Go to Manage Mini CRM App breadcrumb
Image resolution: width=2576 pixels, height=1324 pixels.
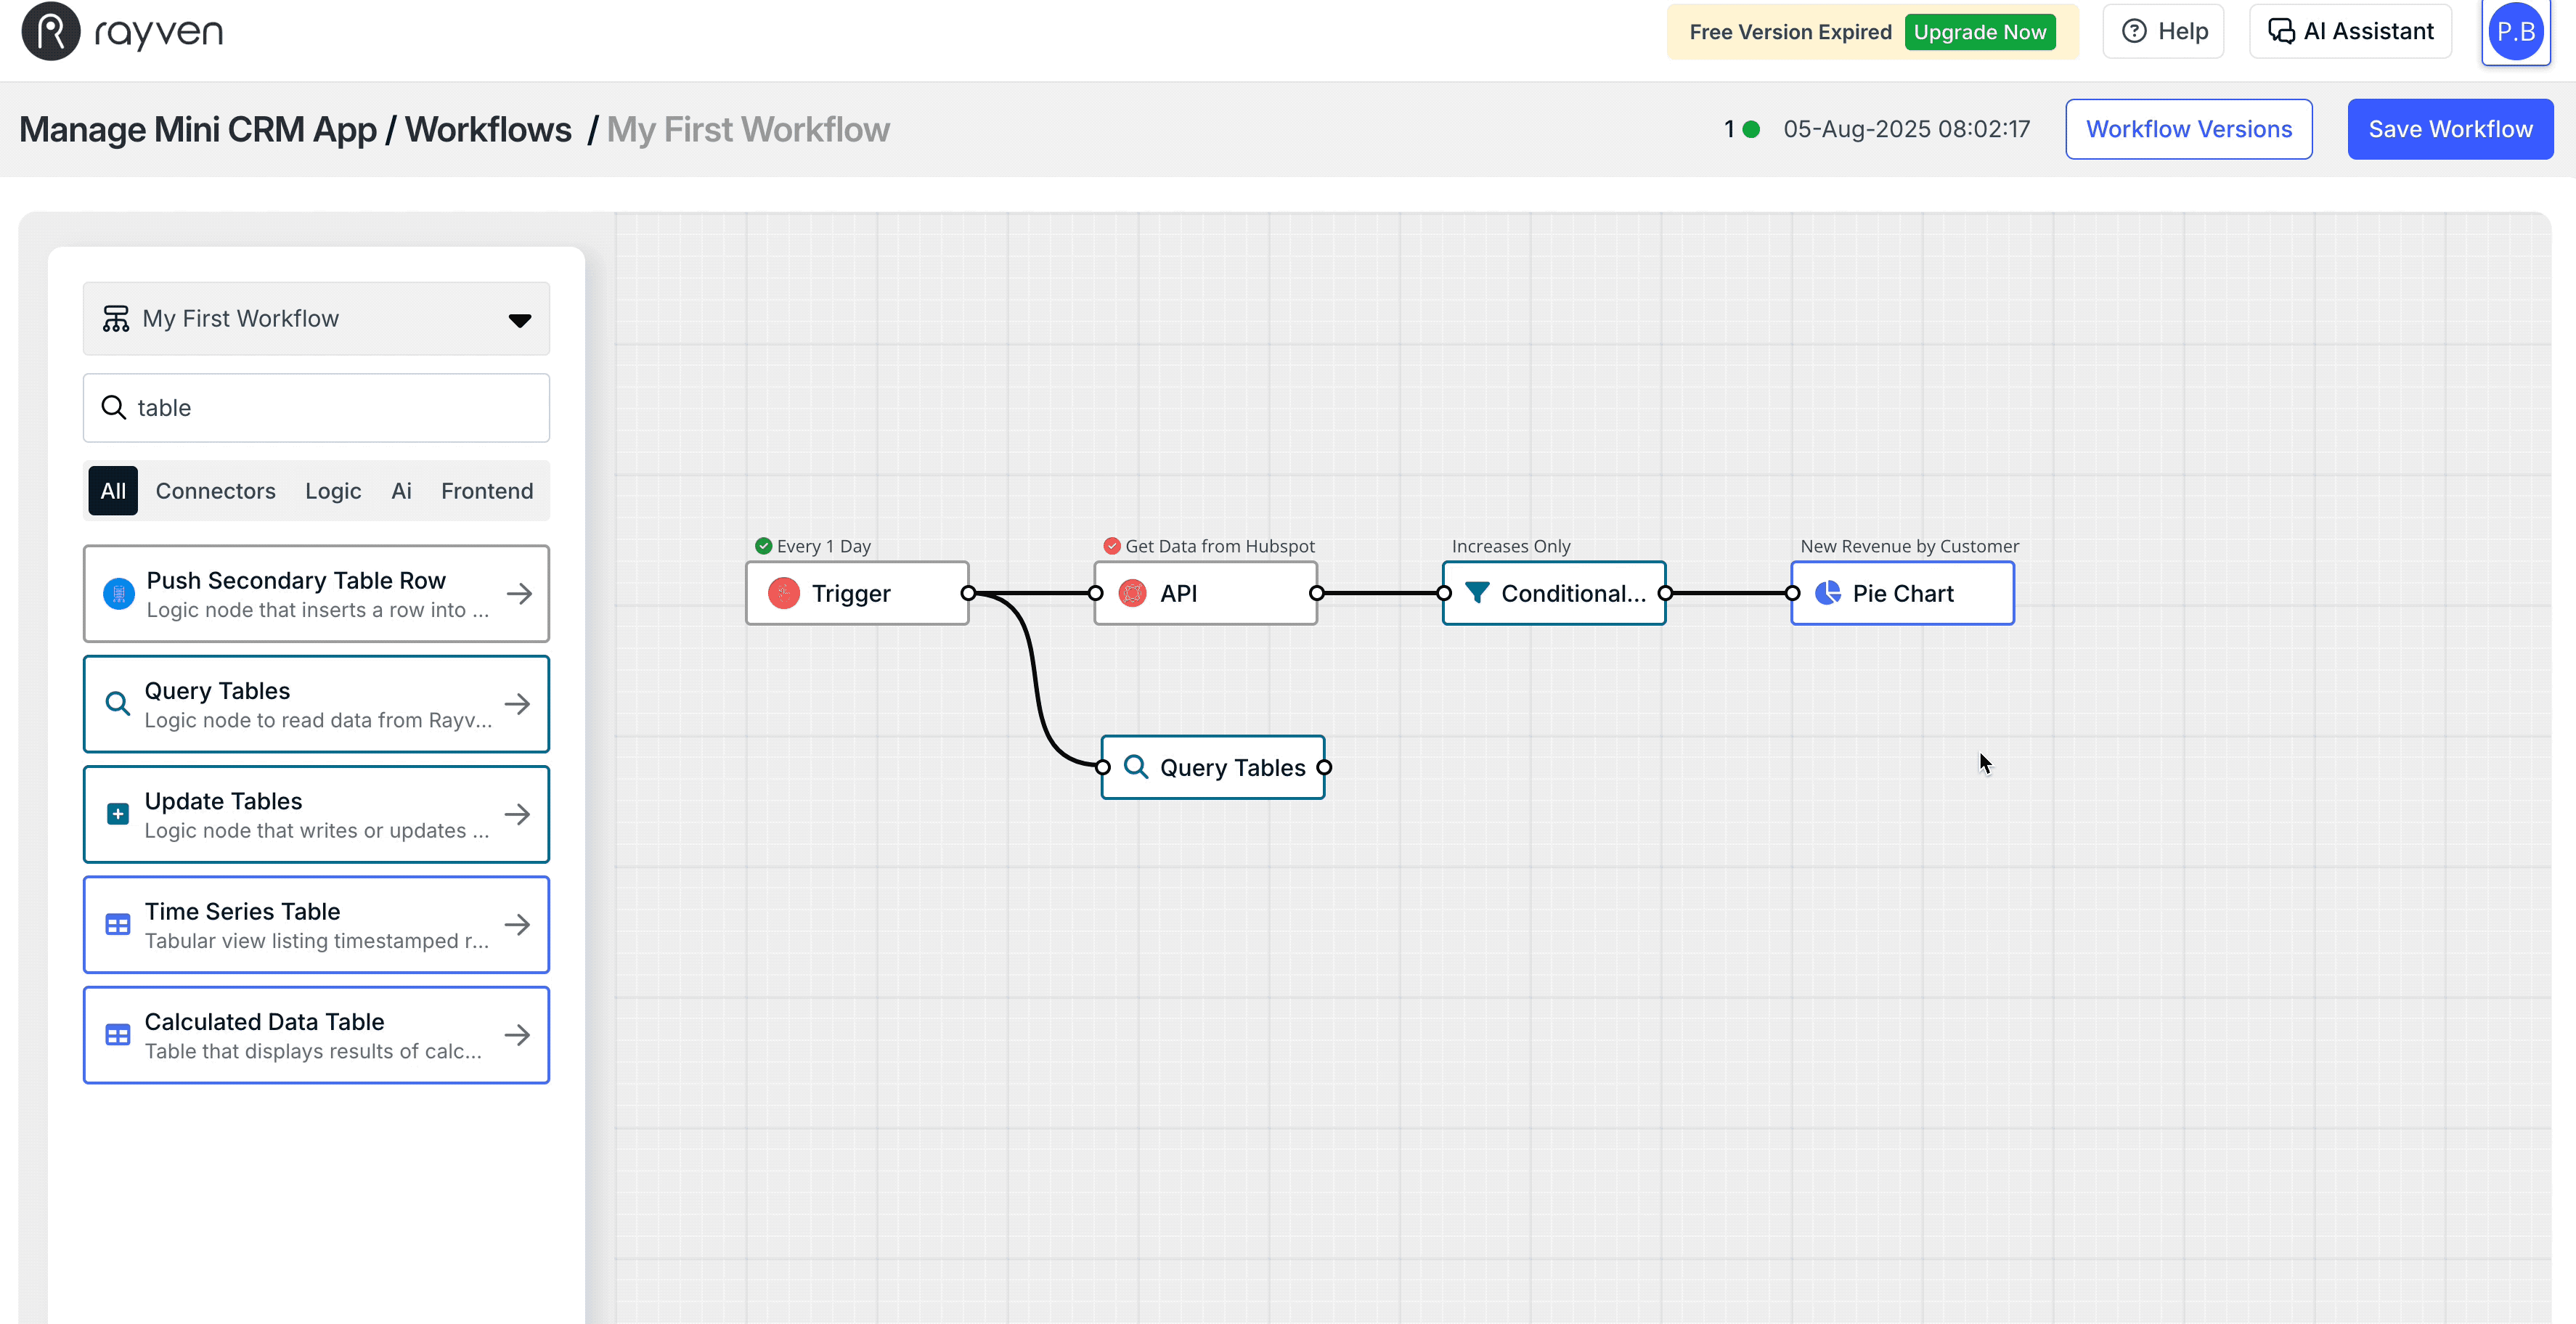pos(198,130)
